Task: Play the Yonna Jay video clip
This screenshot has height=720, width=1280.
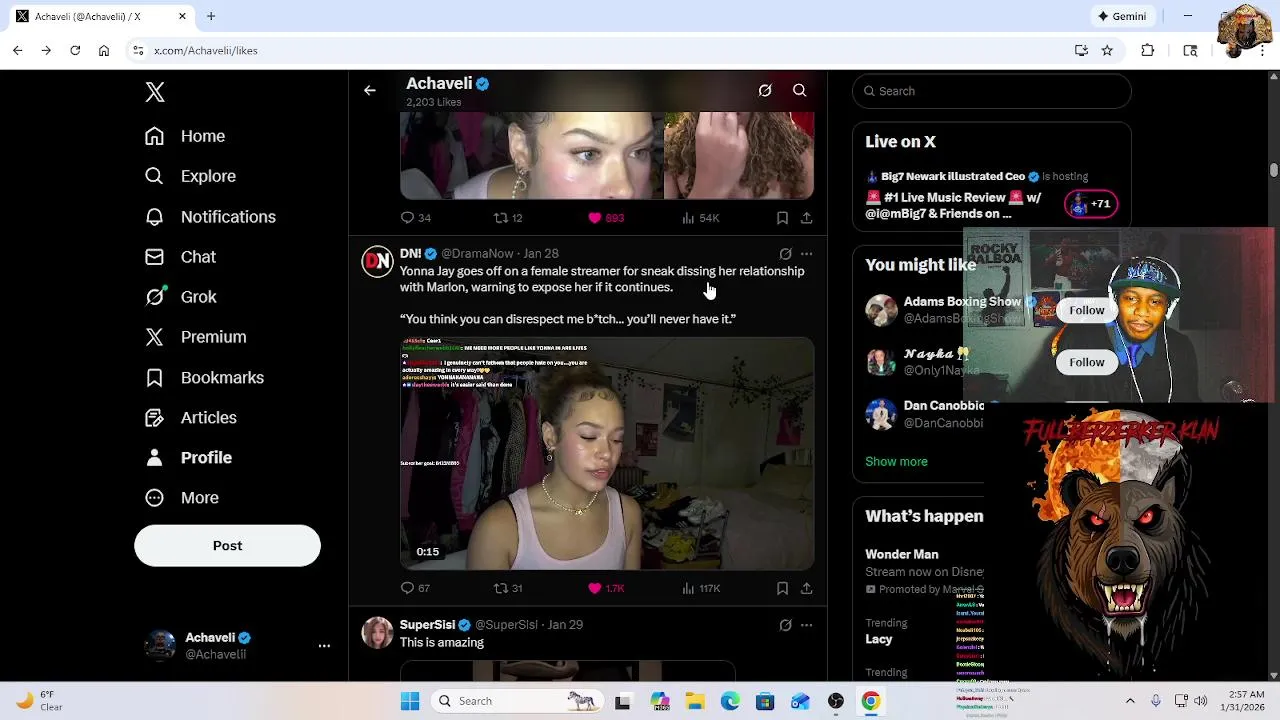Action: (607, 454)
